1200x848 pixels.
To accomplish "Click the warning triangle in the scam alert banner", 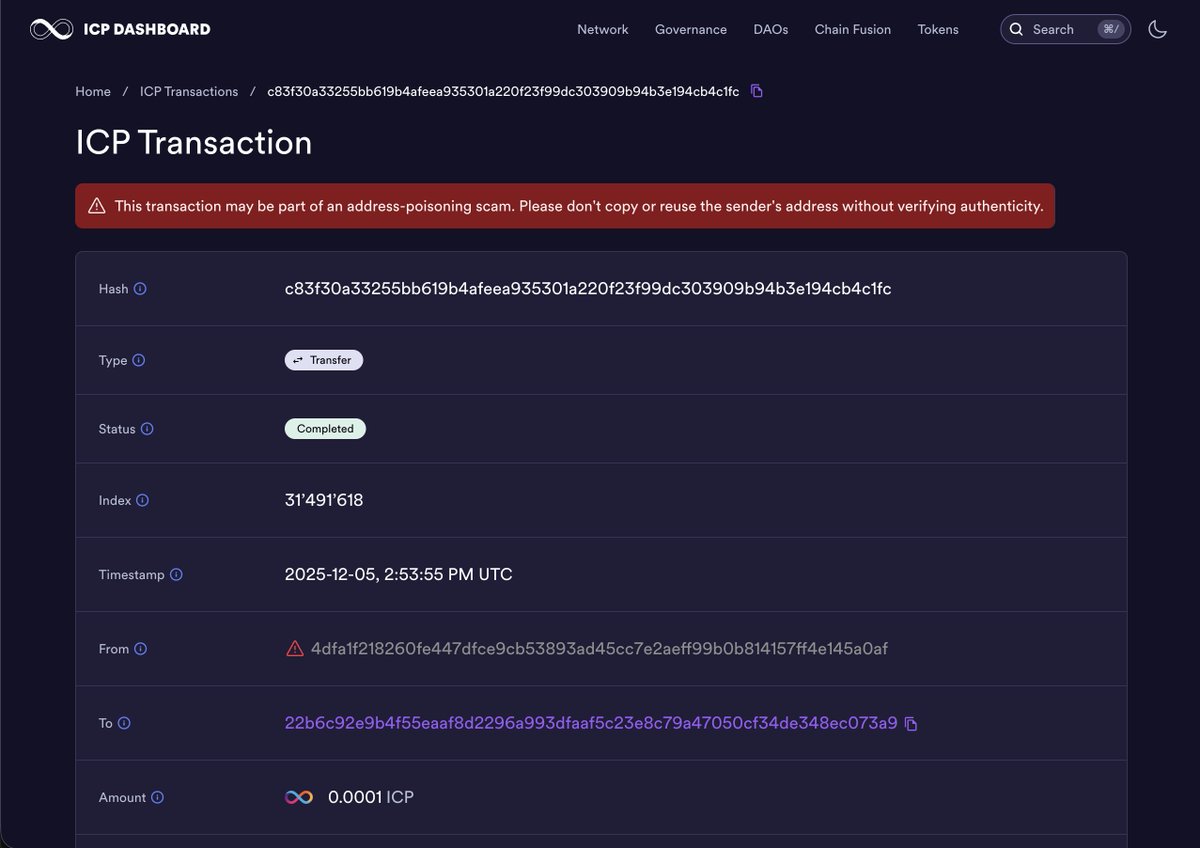I will coord(96,205).
